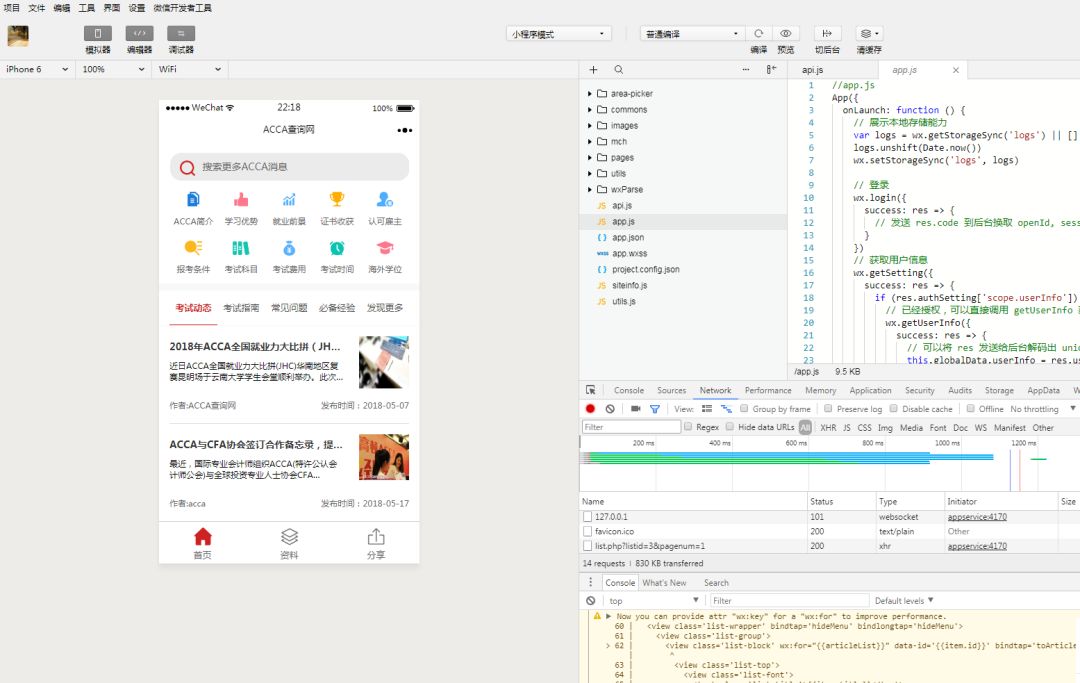Open the 100% zoom dropdown
The width and height of the screenshot is (1080, 683).
coord(113,69)
